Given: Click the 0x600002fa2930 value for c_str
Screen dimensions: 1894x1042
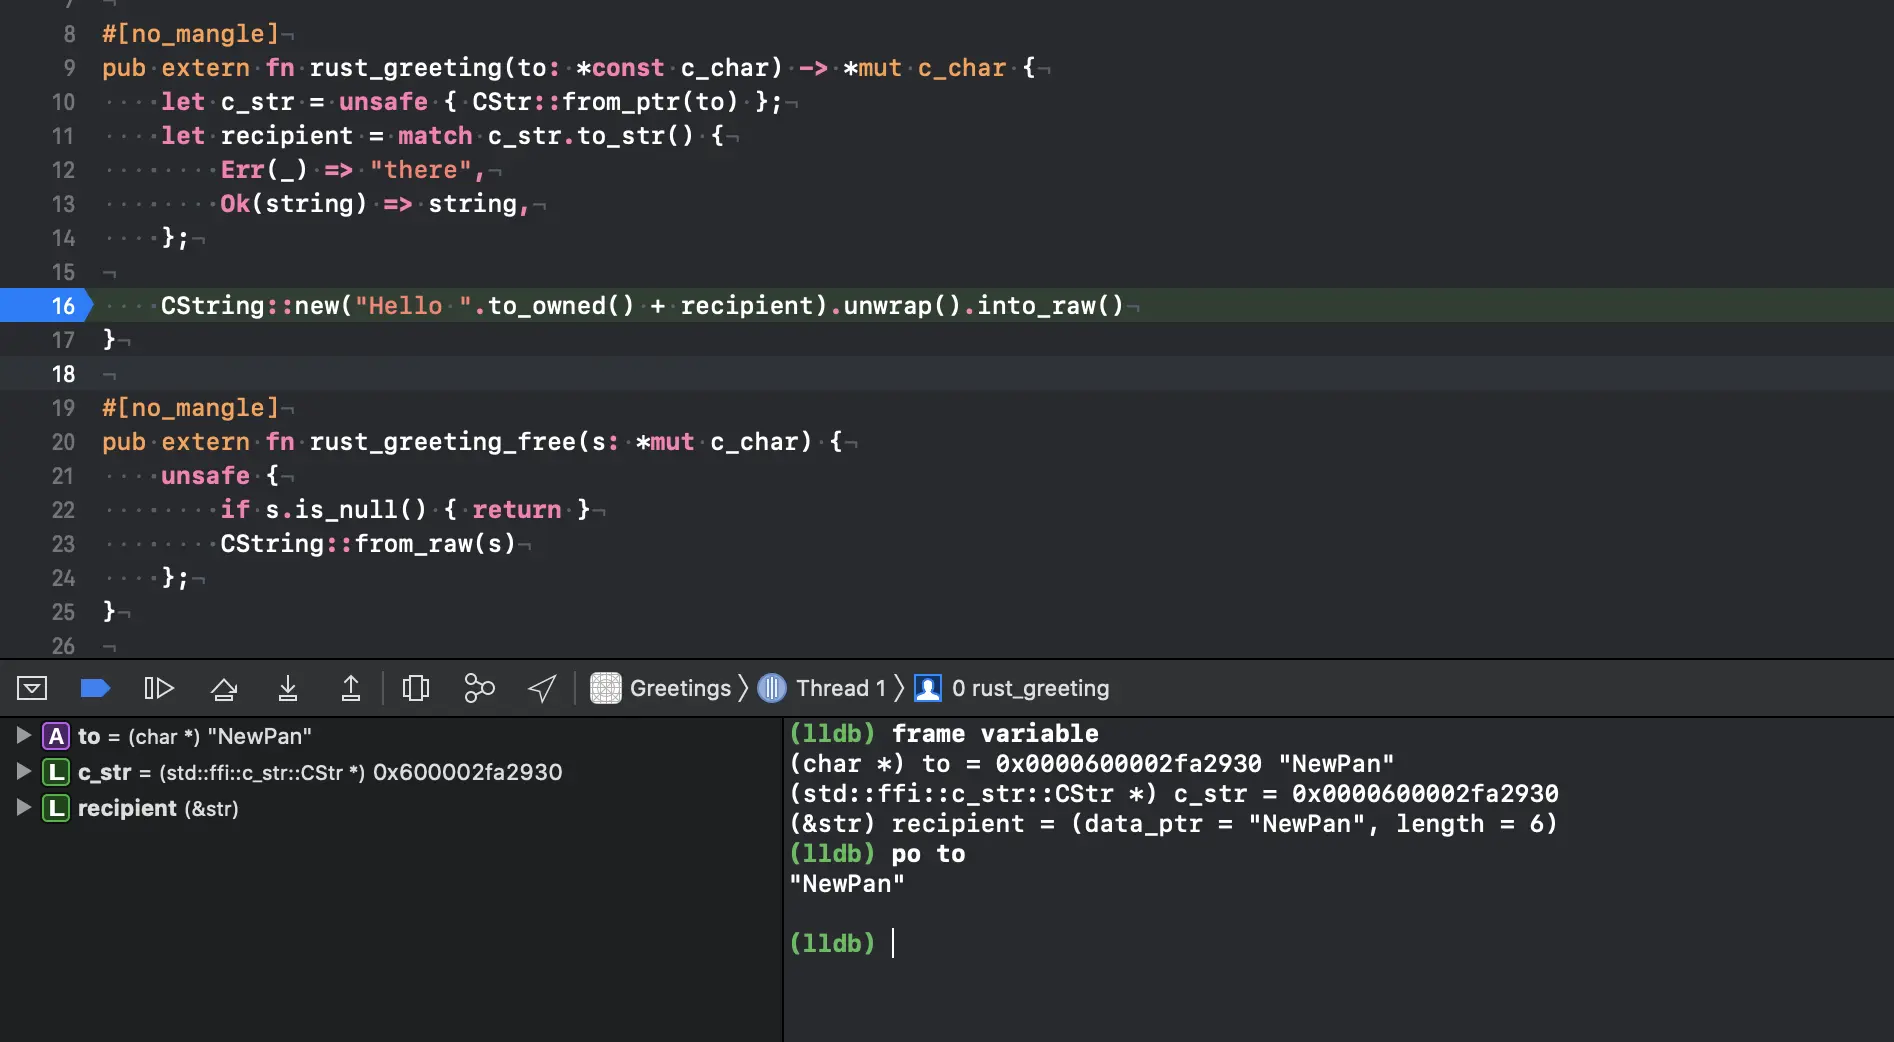Looking at the screenshot, I should click(x=467, y=772).
